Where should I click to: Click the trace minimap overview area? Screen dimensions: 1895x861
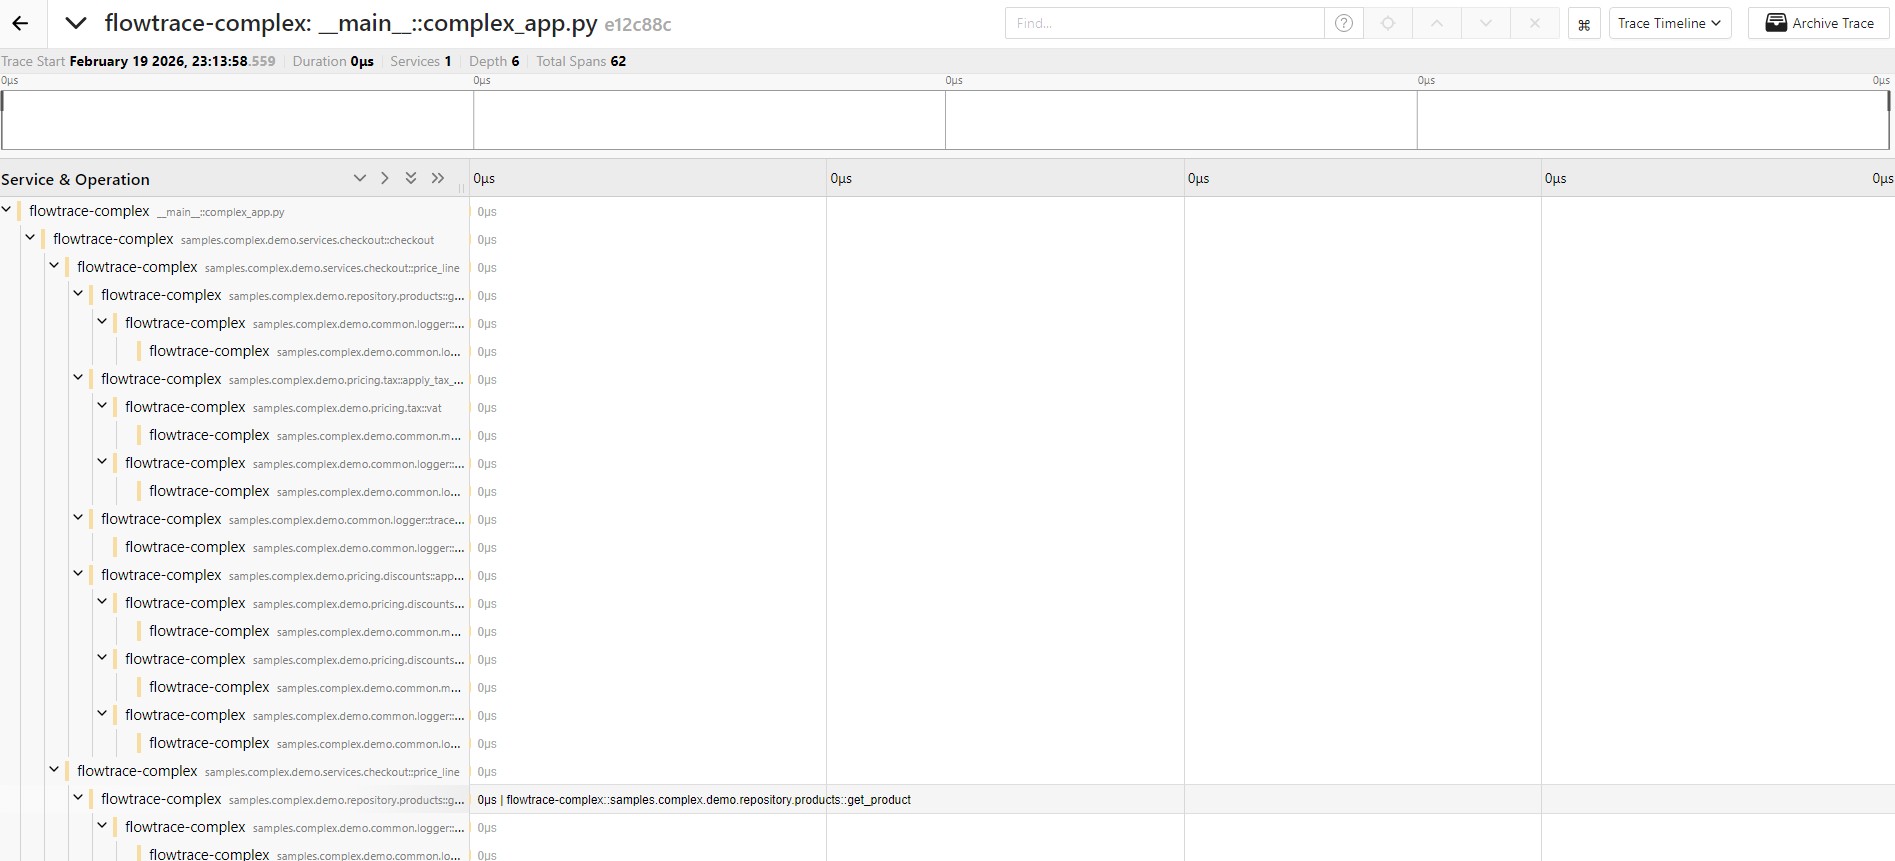945,120
